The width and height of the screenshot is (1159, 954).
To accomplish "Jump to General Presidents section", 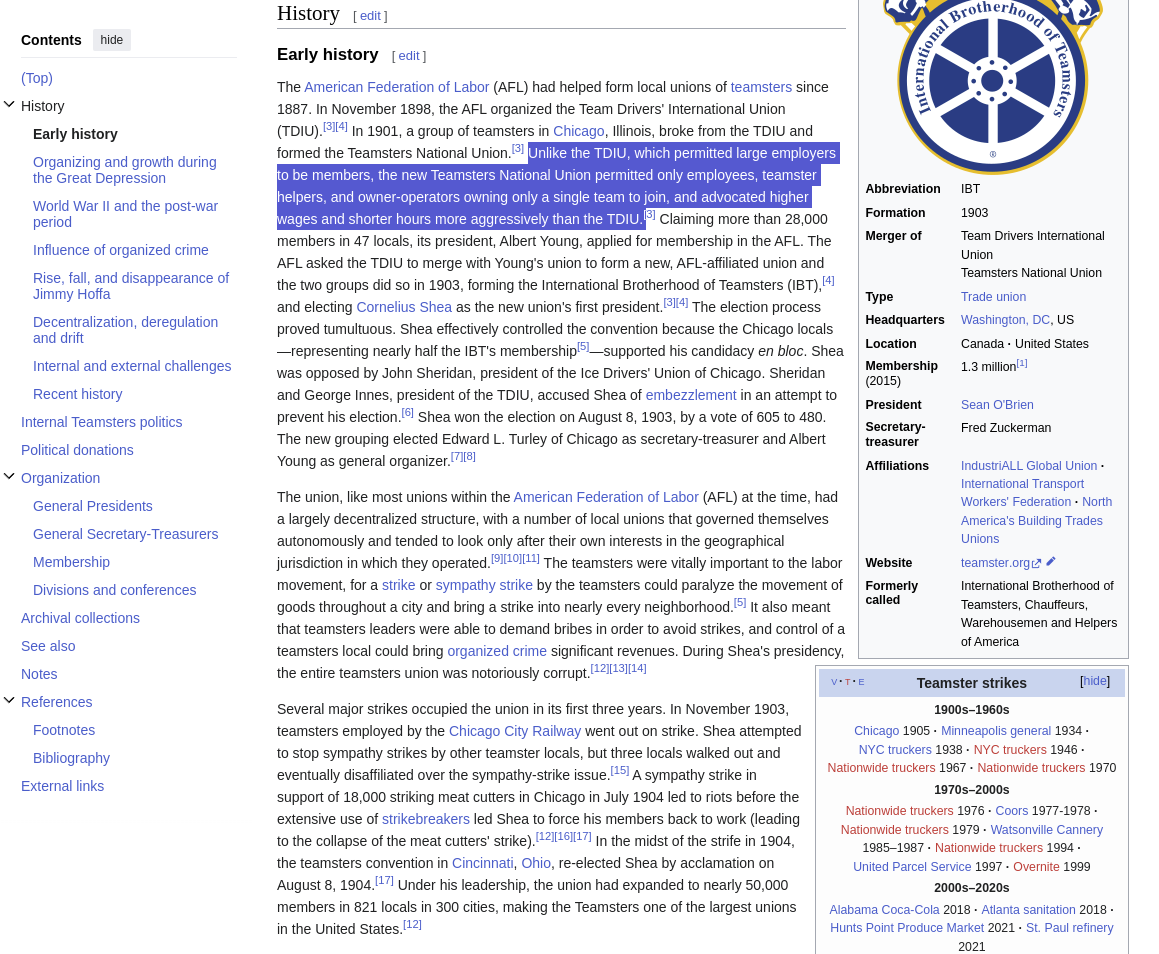I will [92, 506].
